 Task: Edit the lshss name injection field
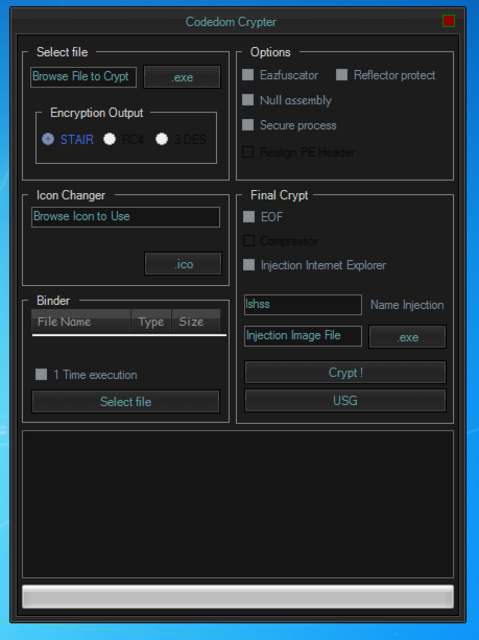pyautogui.click(x=303, y=304)
